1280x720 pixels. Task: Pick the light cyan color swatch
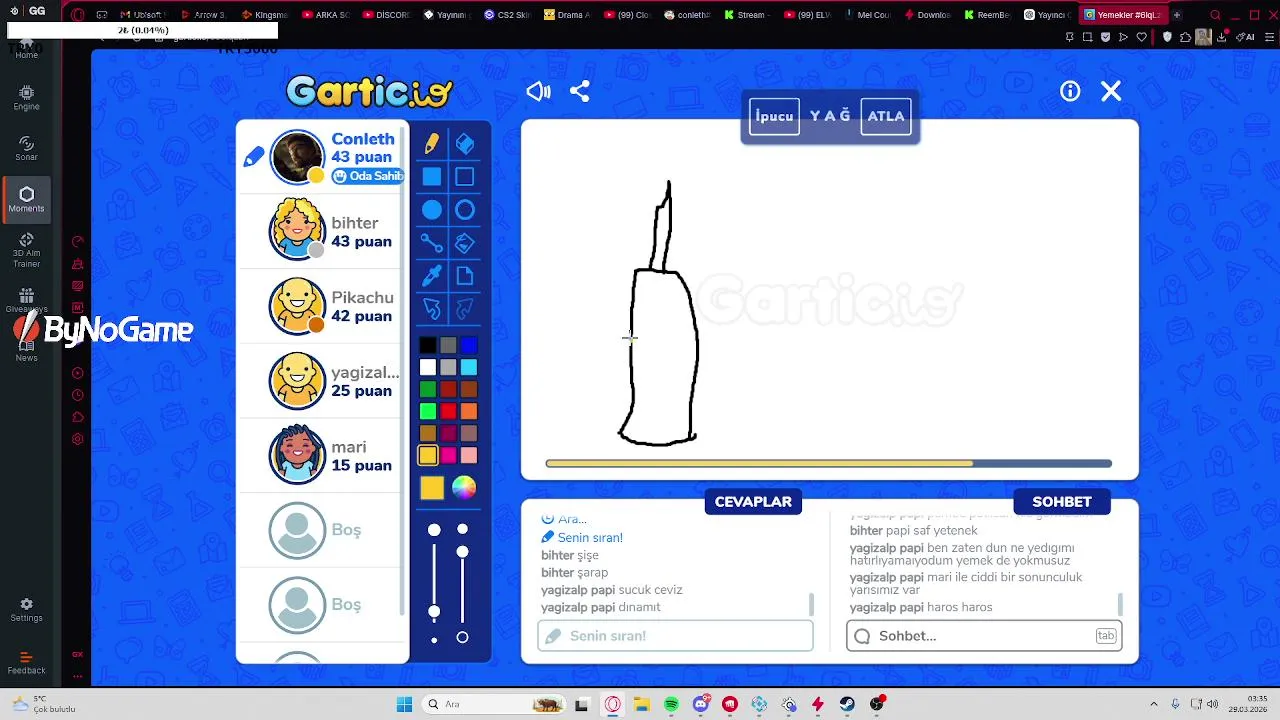[469, 367]
